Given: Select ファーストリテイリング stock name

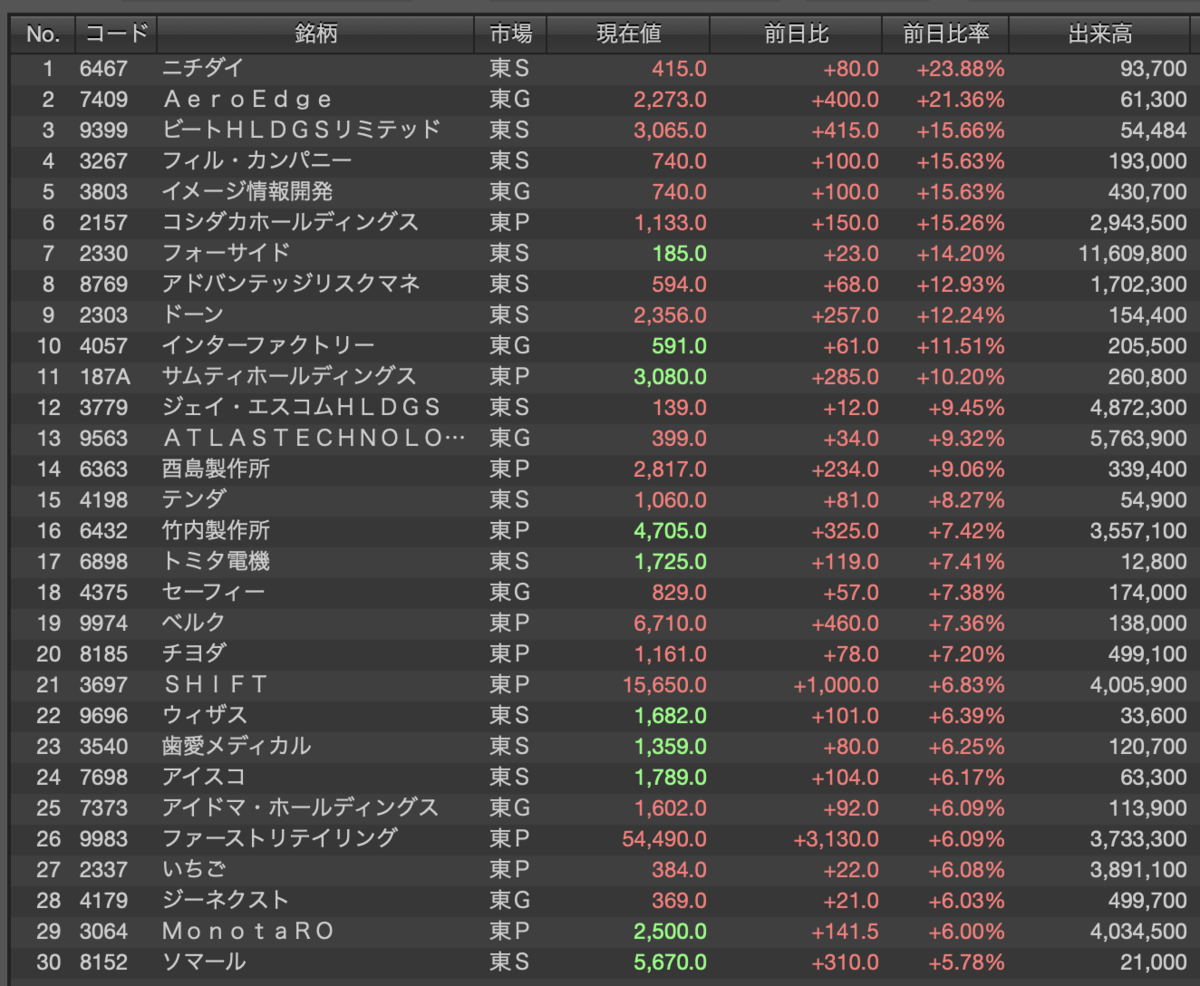Looking at the screenshot, I should 279,838.
